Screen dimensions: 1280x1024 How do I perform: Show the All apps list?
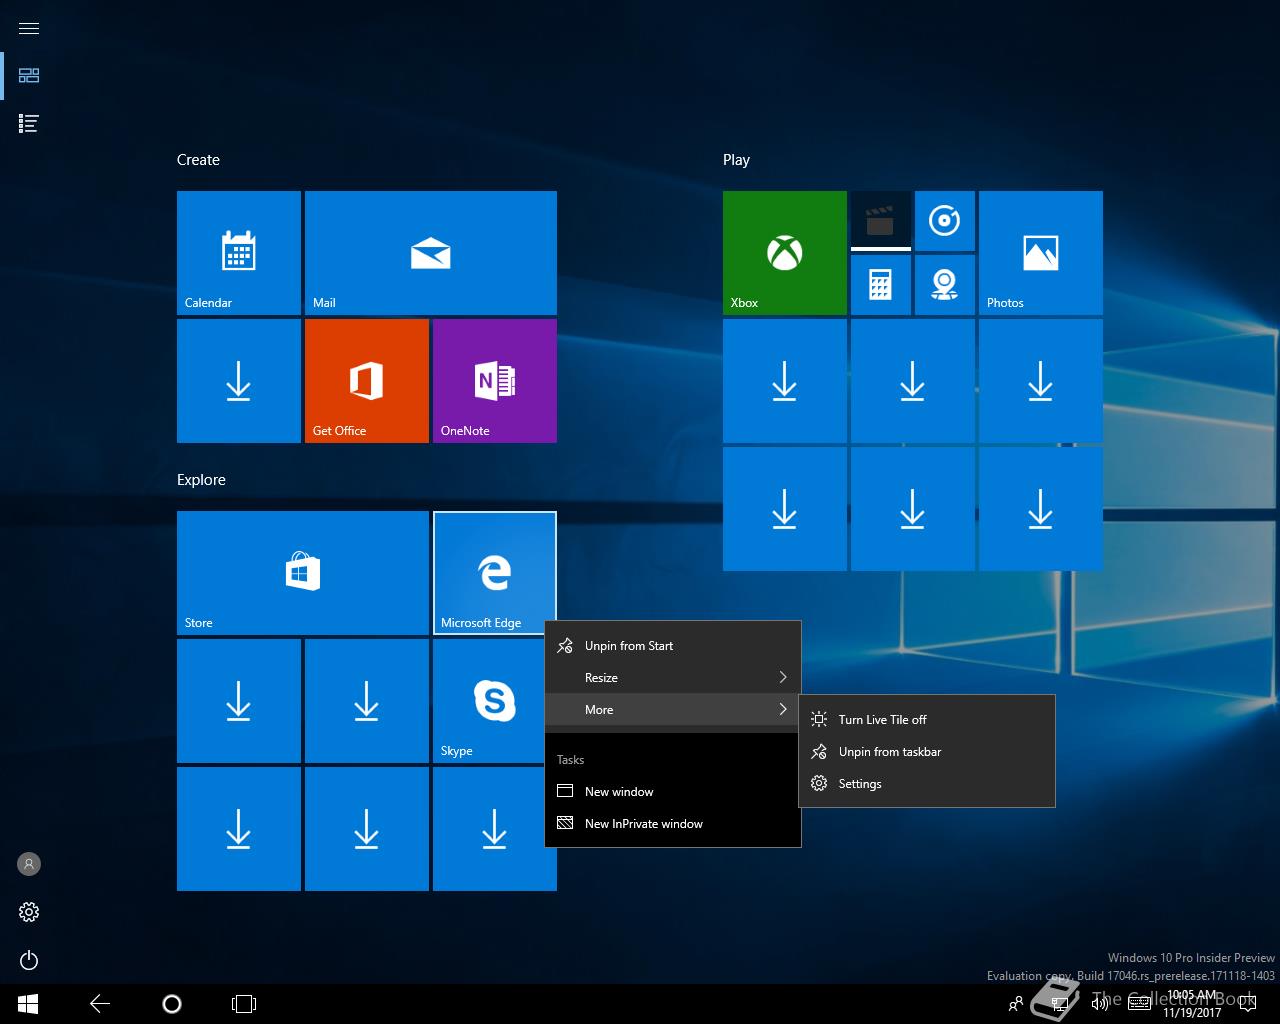[29, 124]
